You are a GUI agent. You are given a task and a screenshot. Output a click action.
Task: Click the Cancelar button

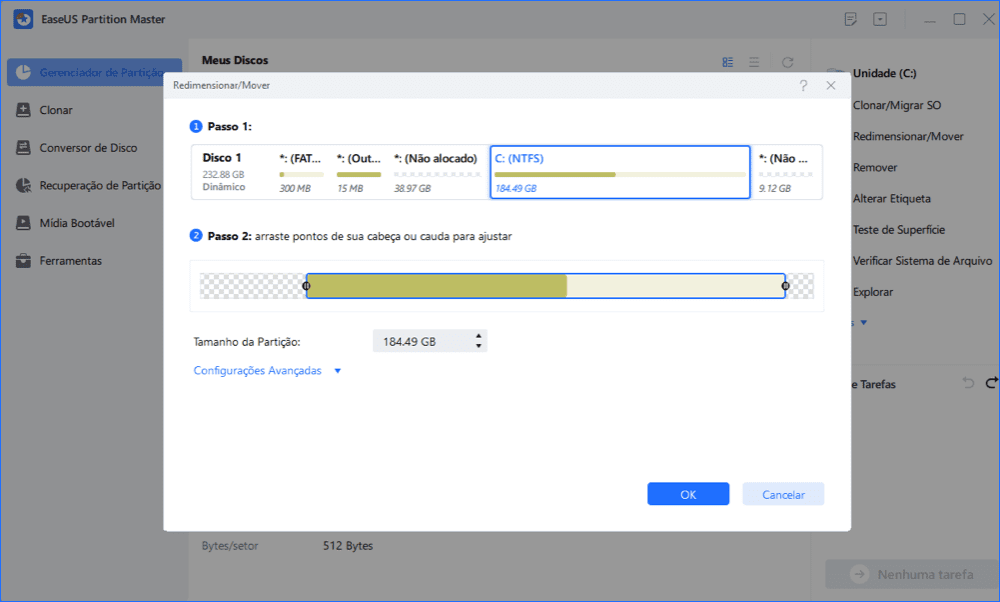tap(783, 494)
